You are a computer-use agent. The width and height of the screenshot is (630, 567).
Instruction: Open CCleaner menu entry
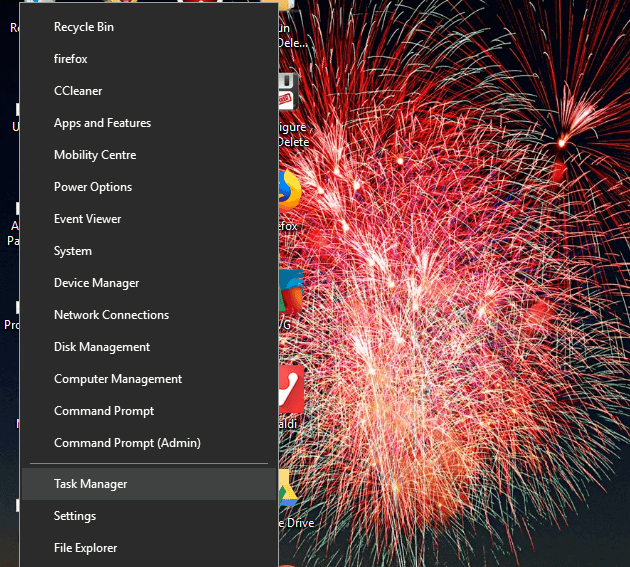point(149,91)
